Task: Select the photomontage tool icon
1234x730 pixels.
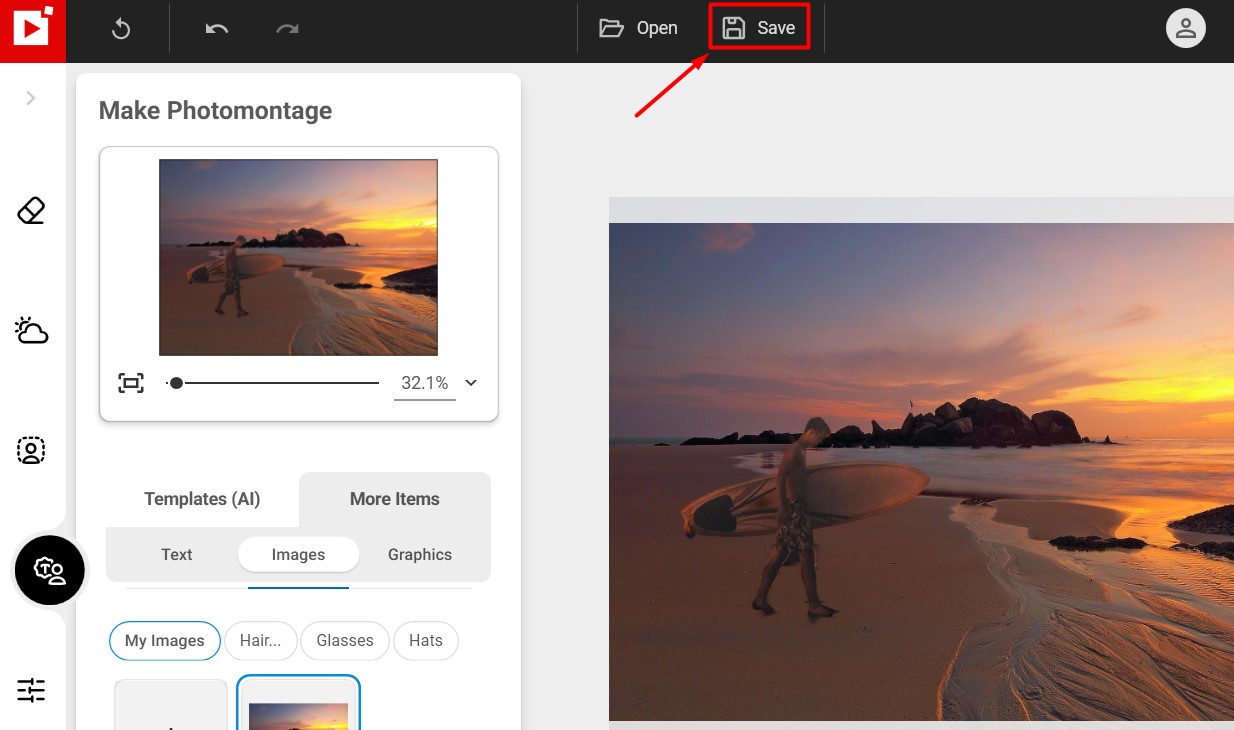Action: pos(49,570)
